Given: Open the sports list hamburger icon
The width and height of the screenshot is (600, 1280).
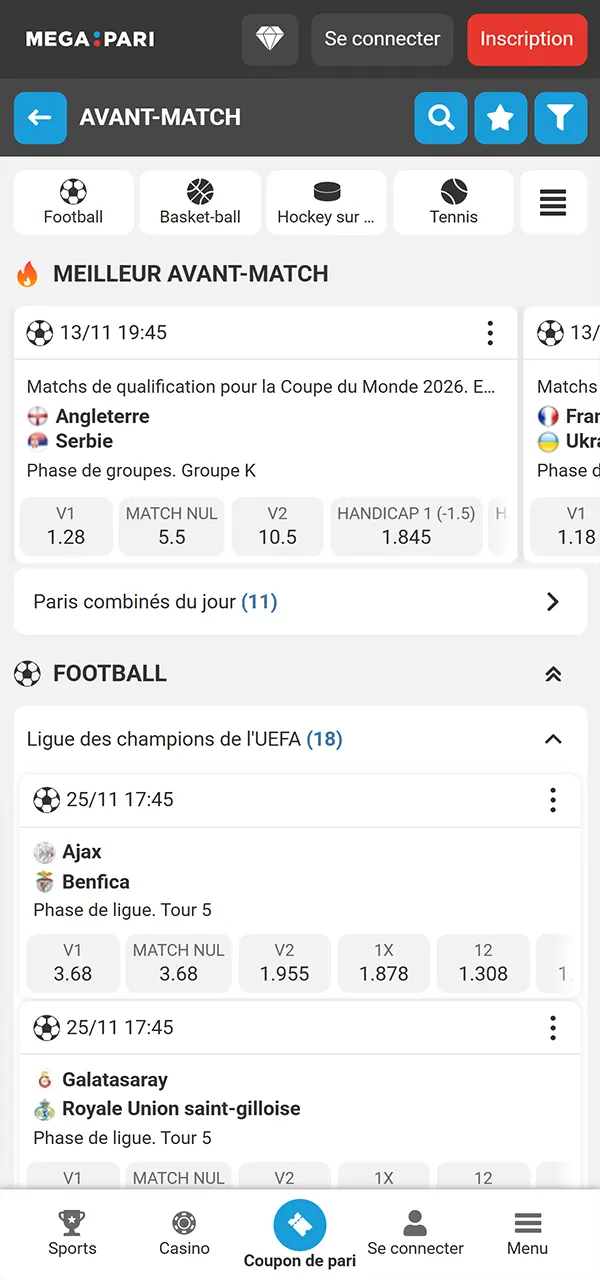Looking at the screenshot, I should click(x=553, y=202).
